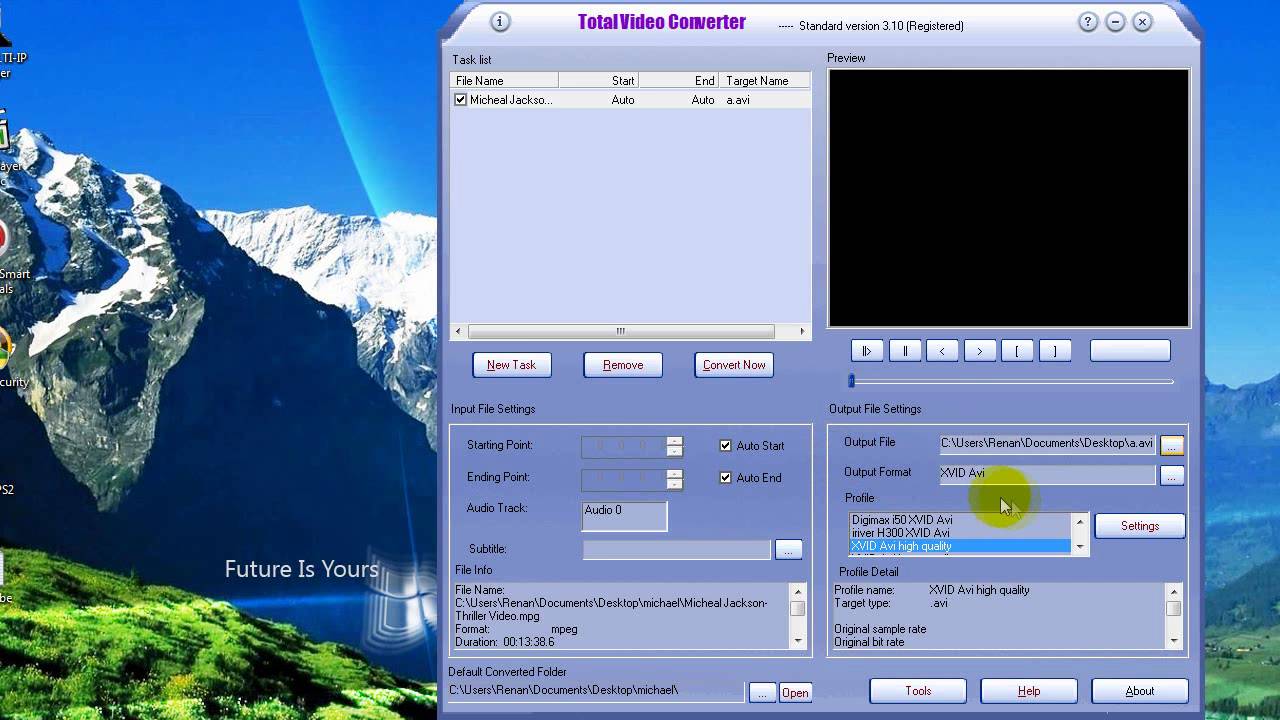Browse for default converted folder
The image size is (1280, 720).
762,692
